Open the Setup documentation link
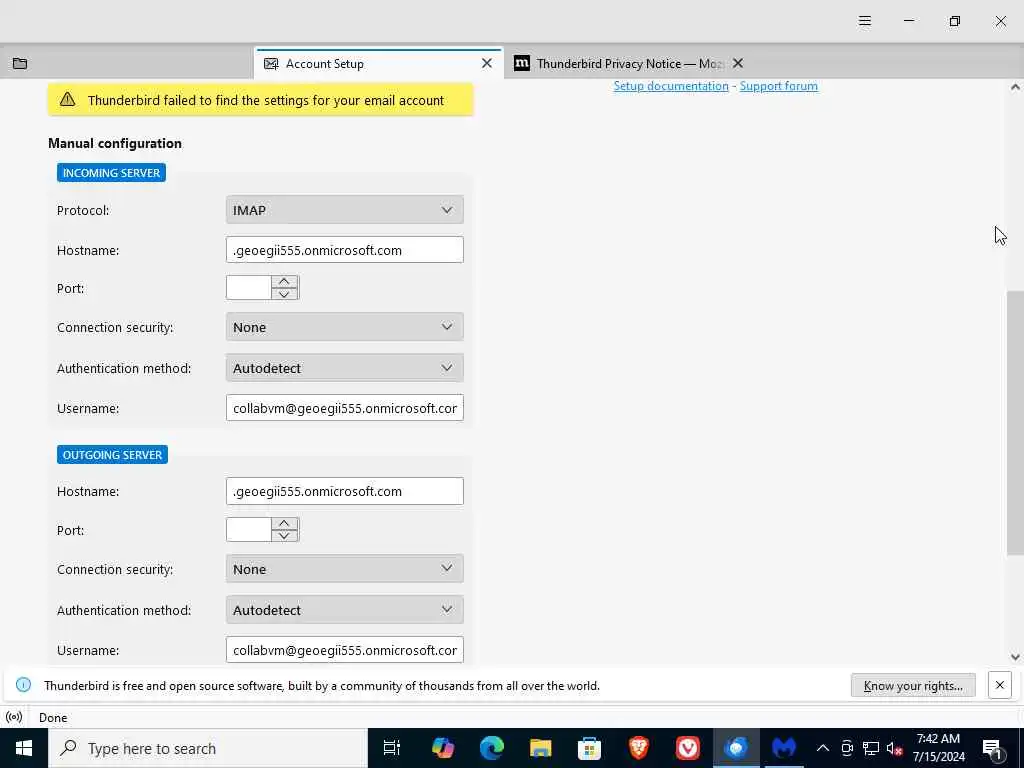Screen dimensions: 1024x768 pyautogui.click(x=671, y=86)
